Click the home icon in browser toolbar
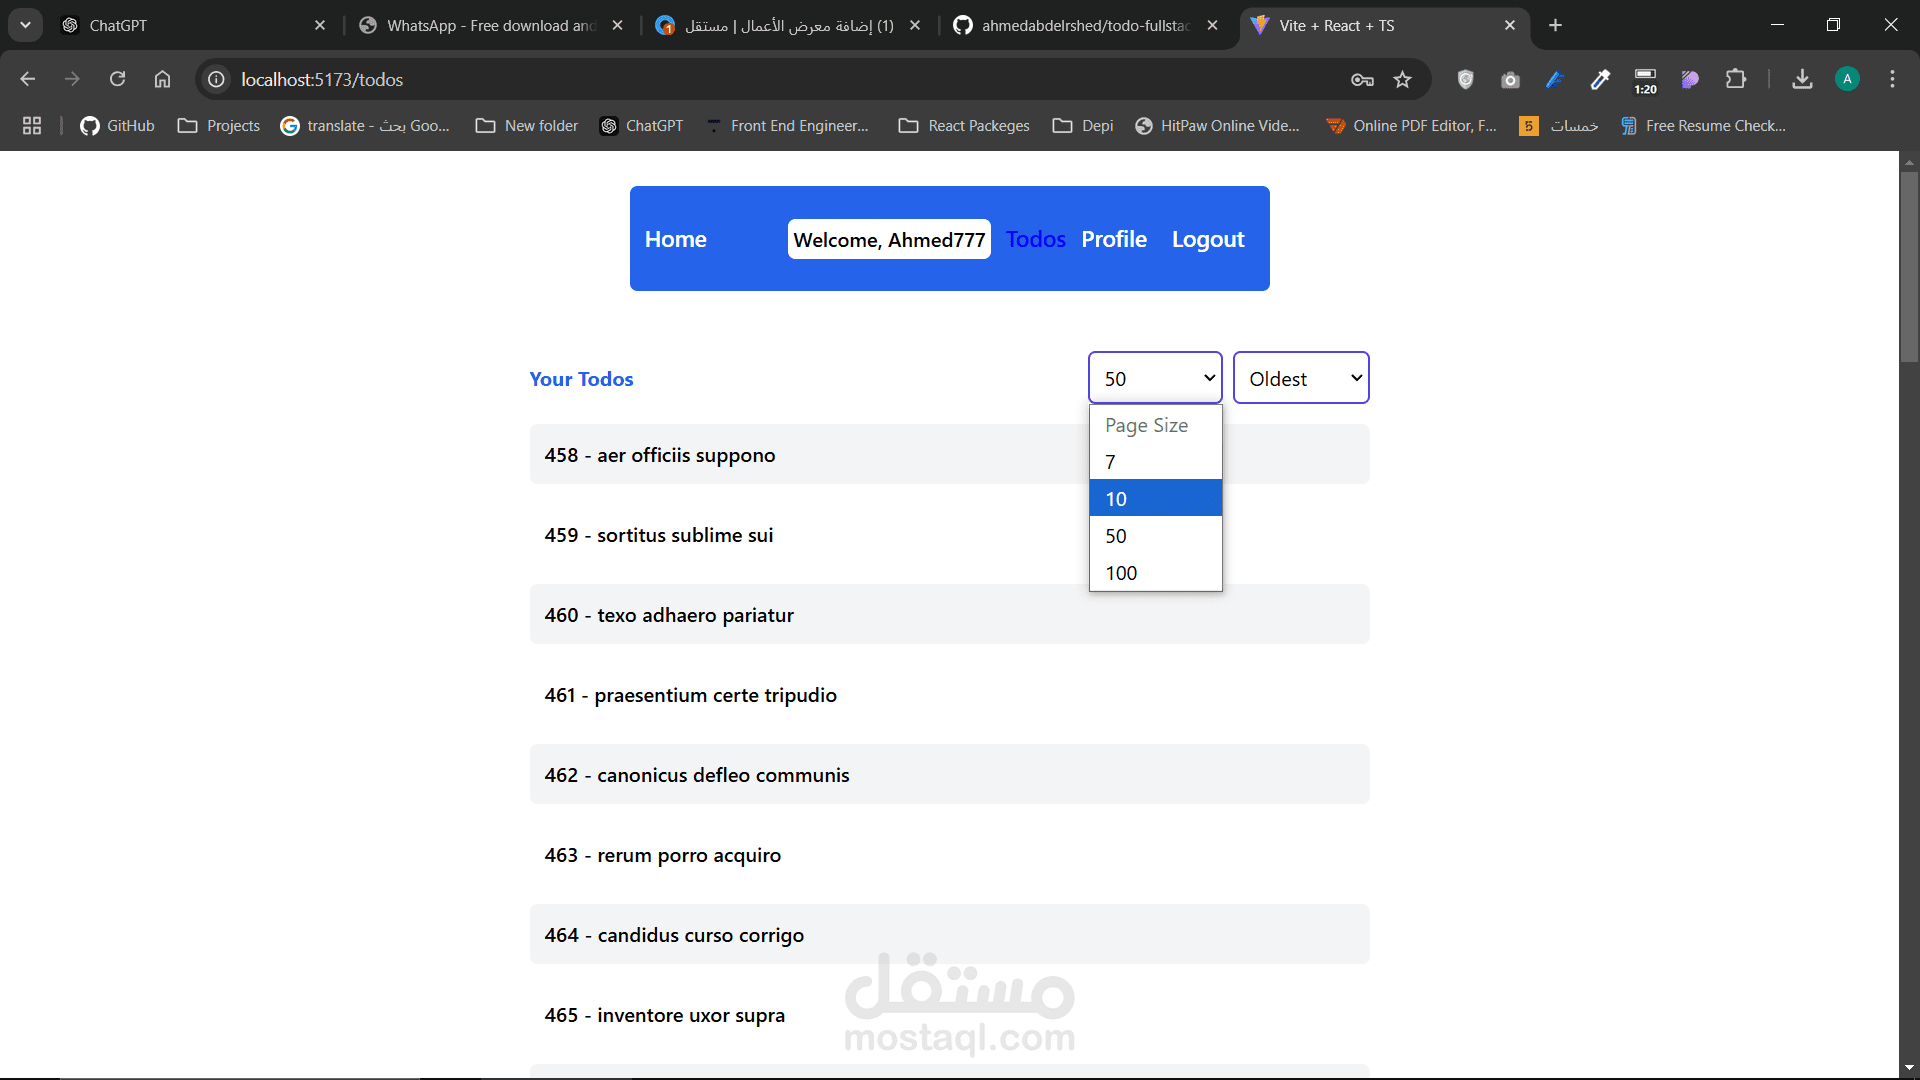Screen dimensions: 1920x1080 pyautogui.click(x=162, y=79)
